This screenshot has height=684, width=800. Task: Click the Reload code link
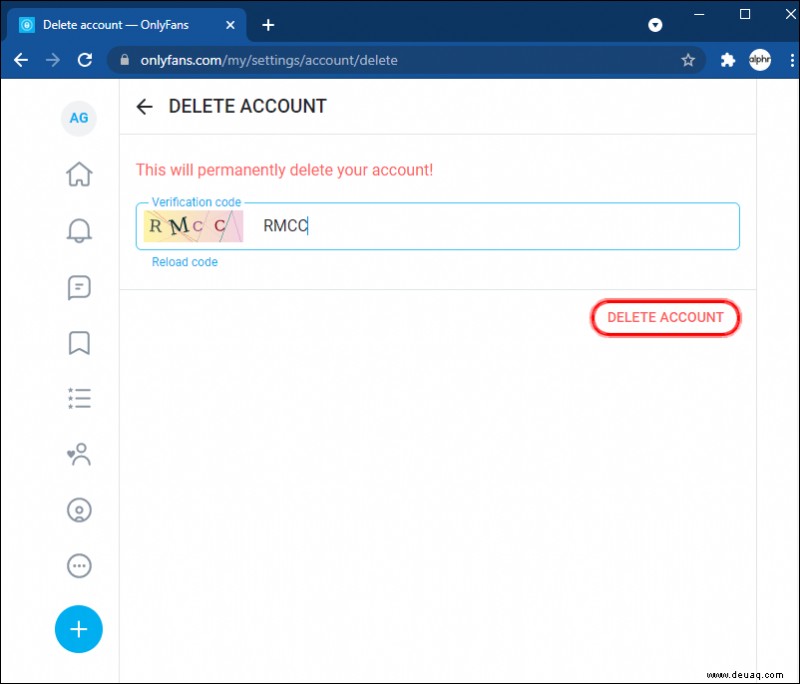pos(185,262)
